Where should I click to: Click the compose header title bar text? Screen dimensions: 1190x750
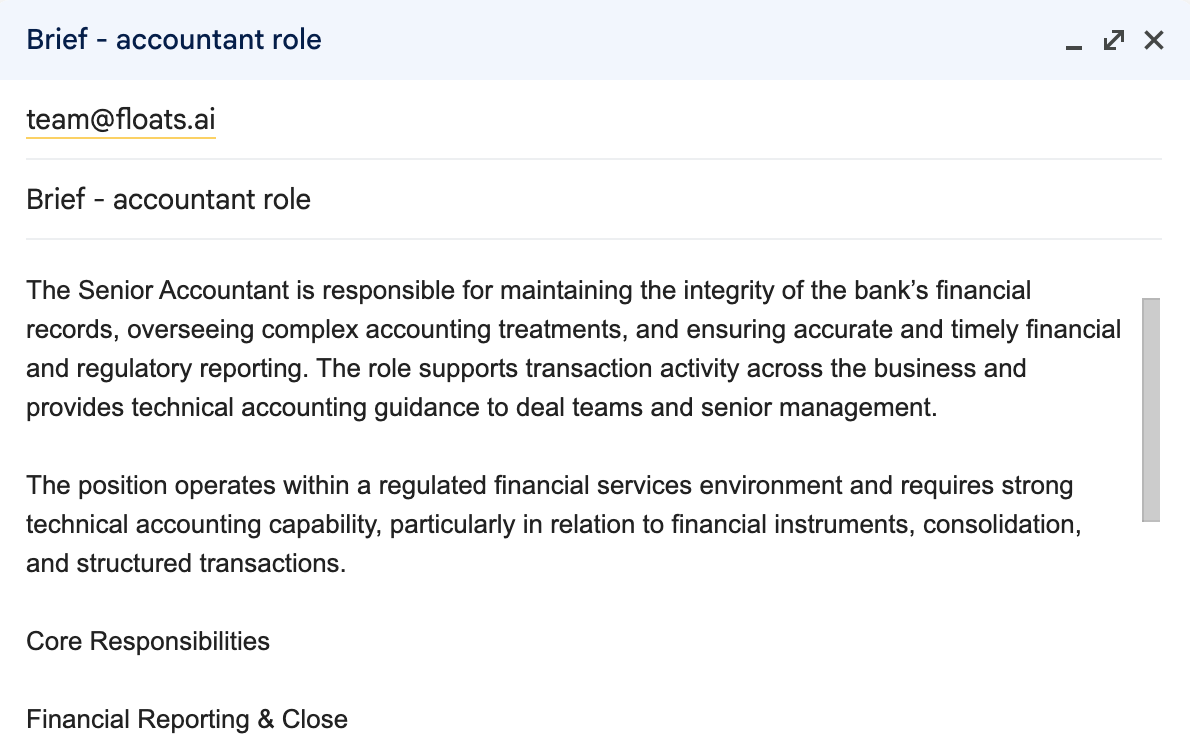[x=174, y=40]
